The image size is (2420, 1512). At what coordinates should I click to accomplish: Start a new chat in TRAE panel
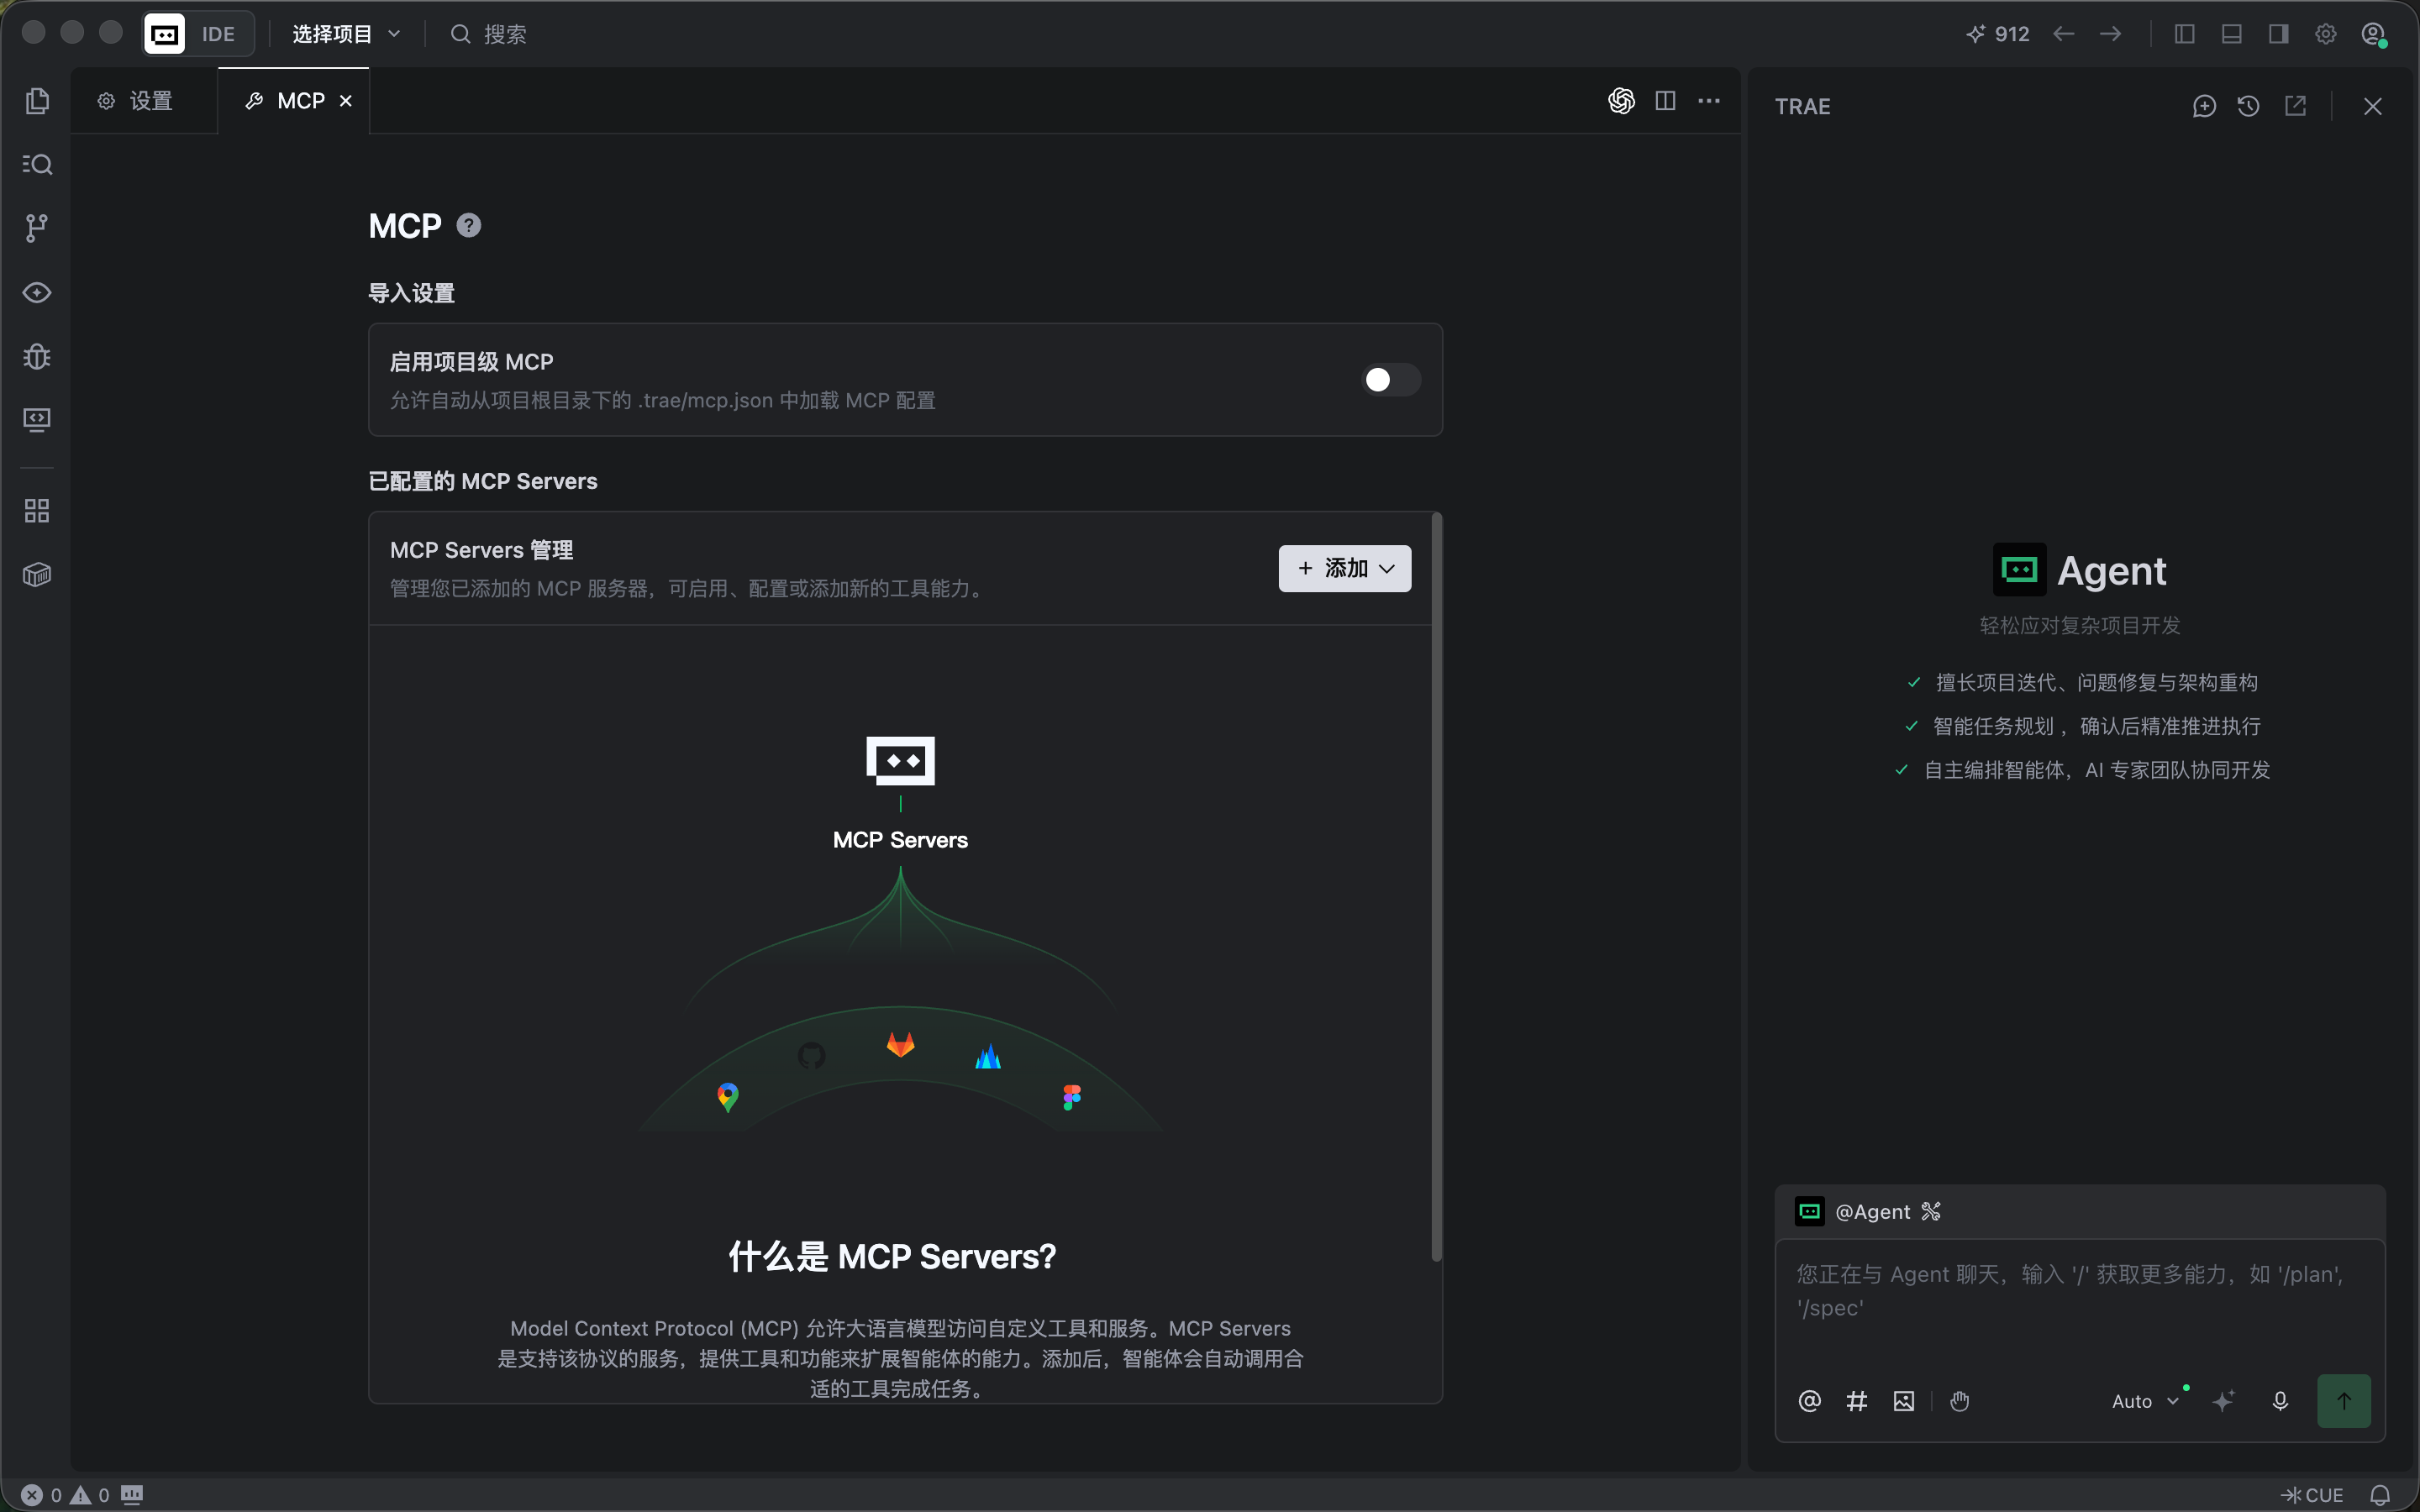2204,106
